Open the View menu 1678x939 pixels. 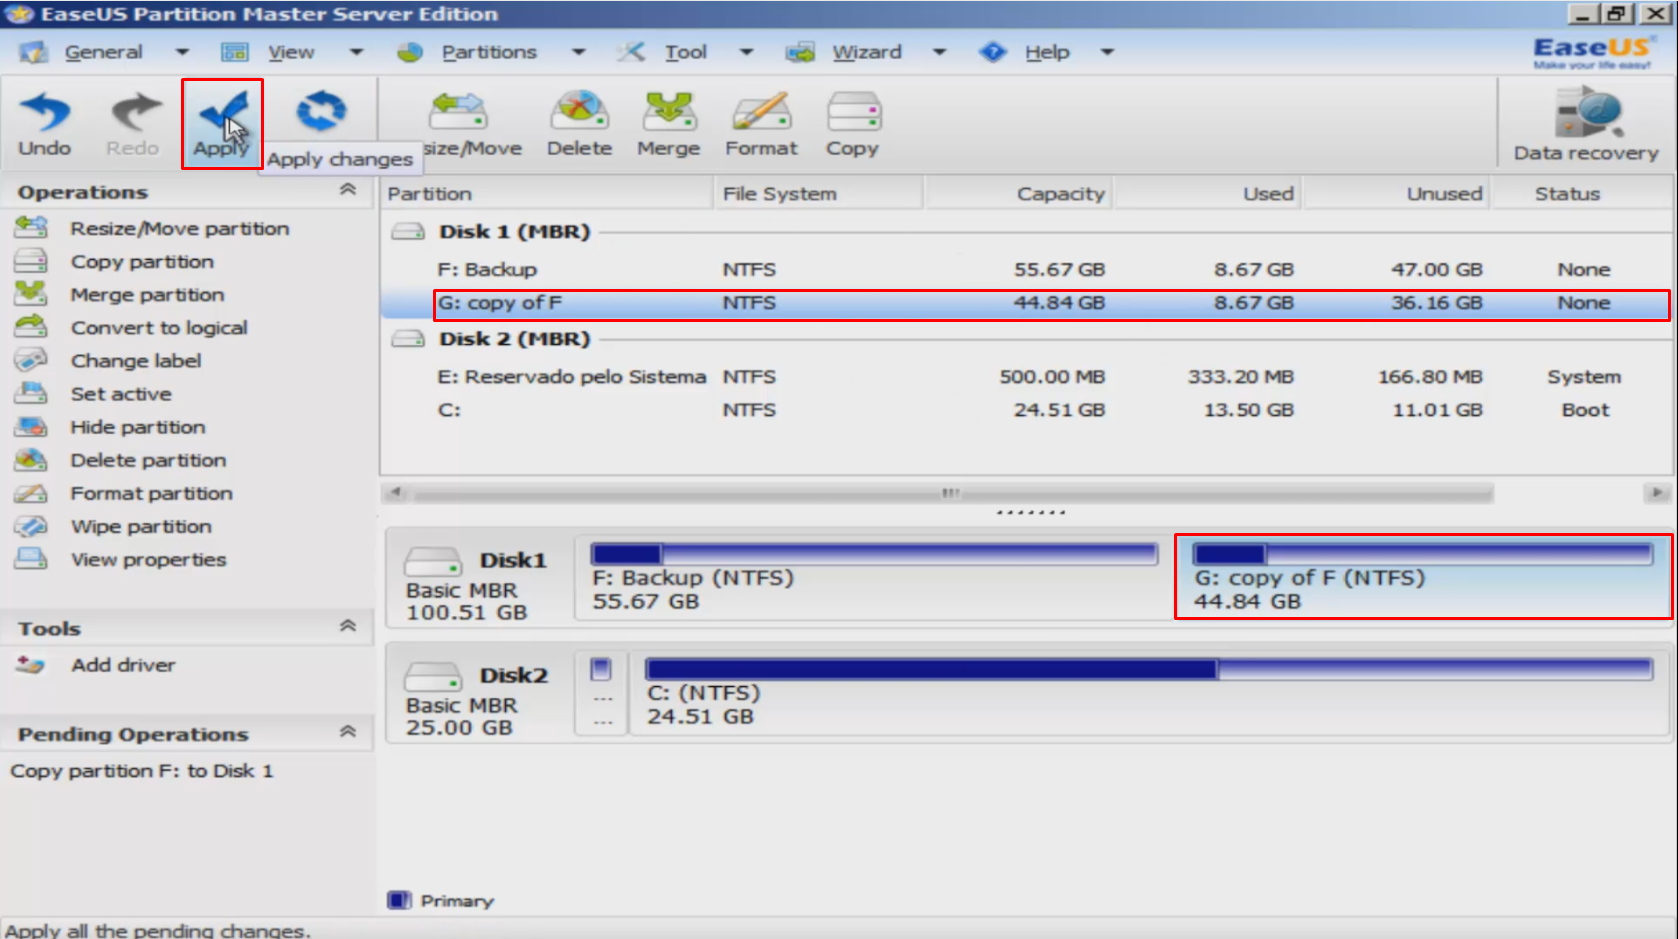click(291, 52)
